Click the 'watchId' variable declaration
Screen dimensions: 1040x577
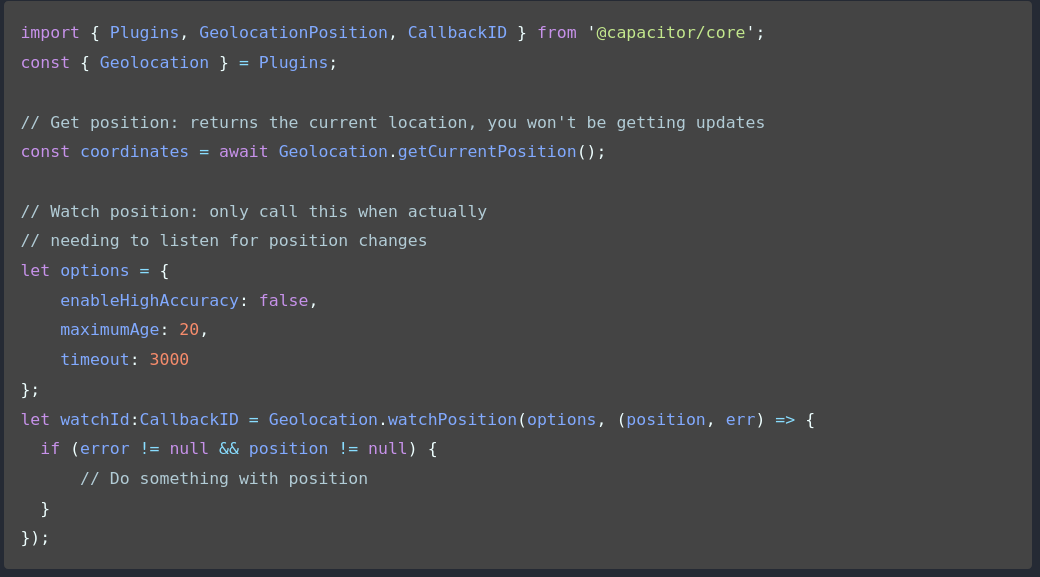[x=95, y=420]
